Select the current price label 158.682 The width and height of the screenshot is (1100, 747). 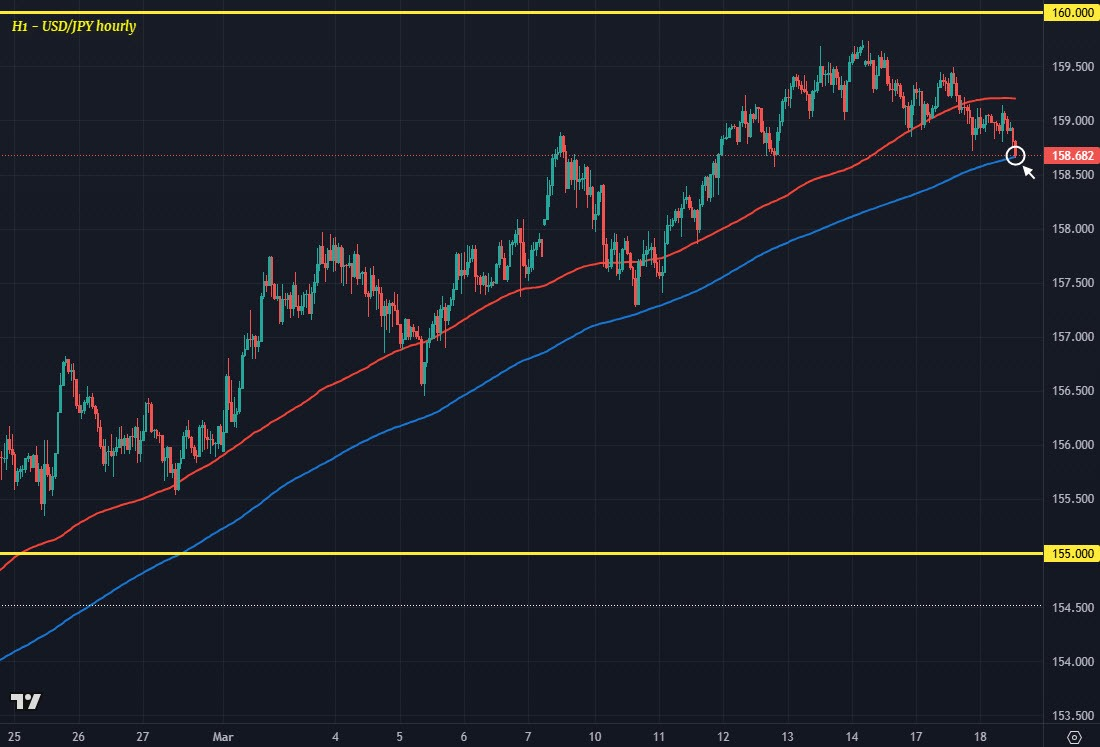pyautogui.click(x=1069, y=155)
